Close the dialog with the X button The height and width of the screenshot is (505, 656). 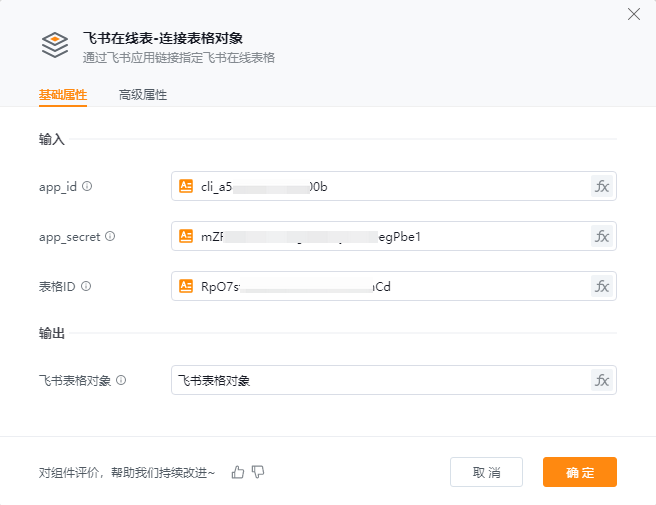pyautogui.click(x=634, y=14)
